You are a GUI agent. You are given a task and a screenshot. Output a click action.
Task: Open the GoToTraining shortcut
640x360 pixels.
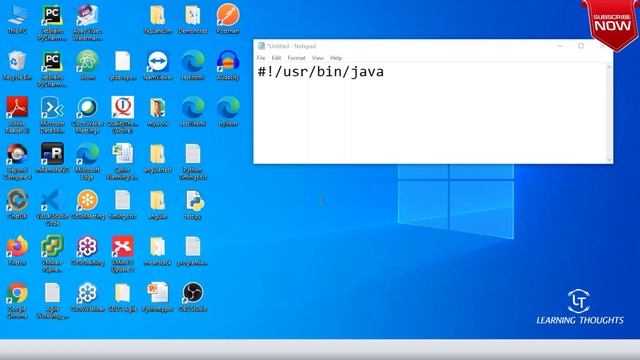pyautogui.click(x=87, y=251)
